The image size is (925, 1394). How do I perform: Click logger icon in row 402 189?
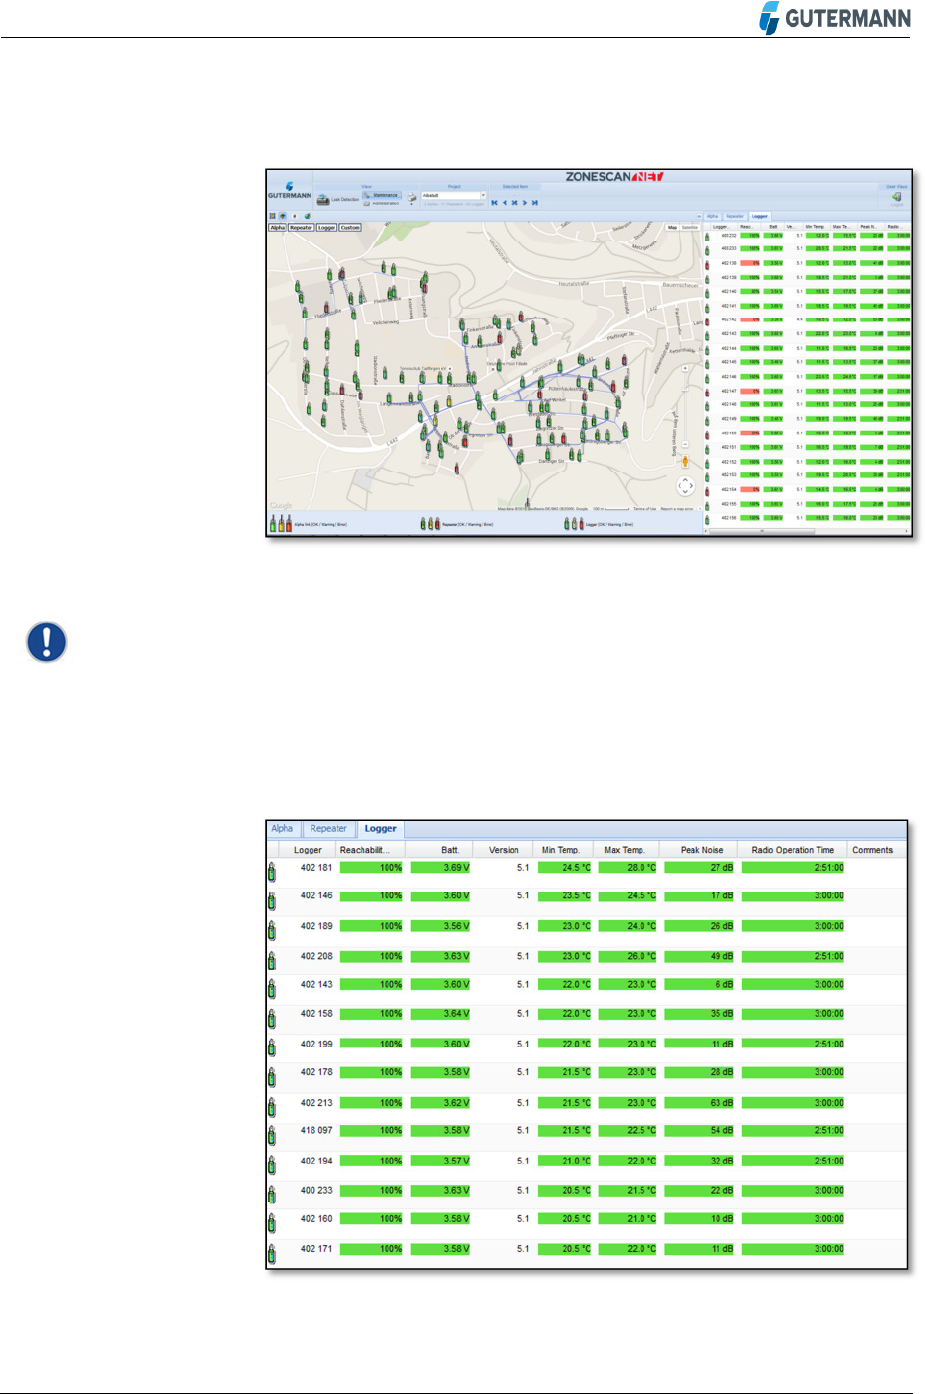coord(271,930)
